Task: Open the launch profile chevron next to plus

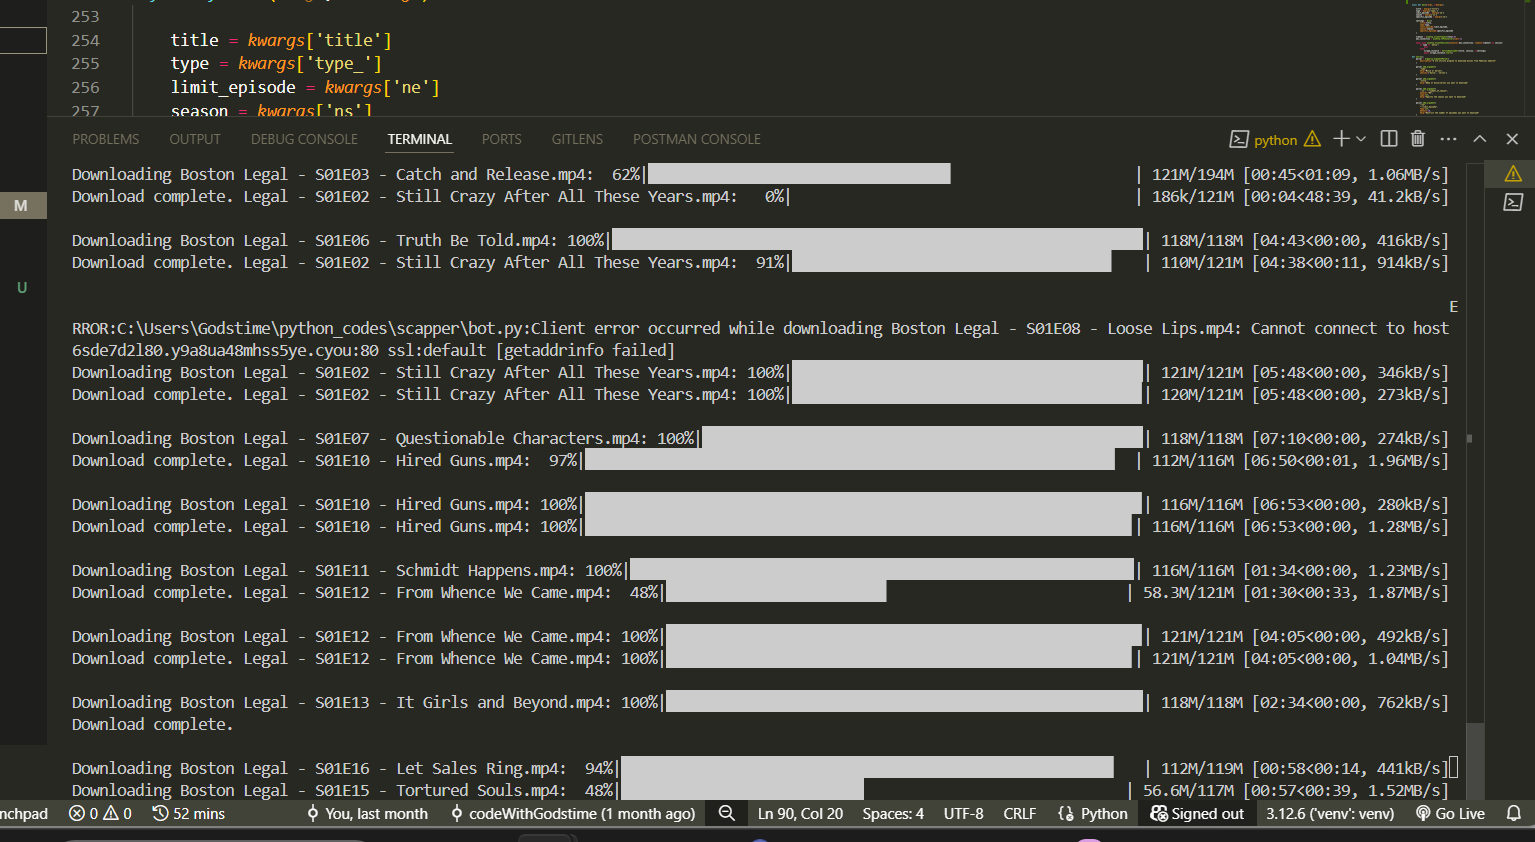Action: 1361,139
